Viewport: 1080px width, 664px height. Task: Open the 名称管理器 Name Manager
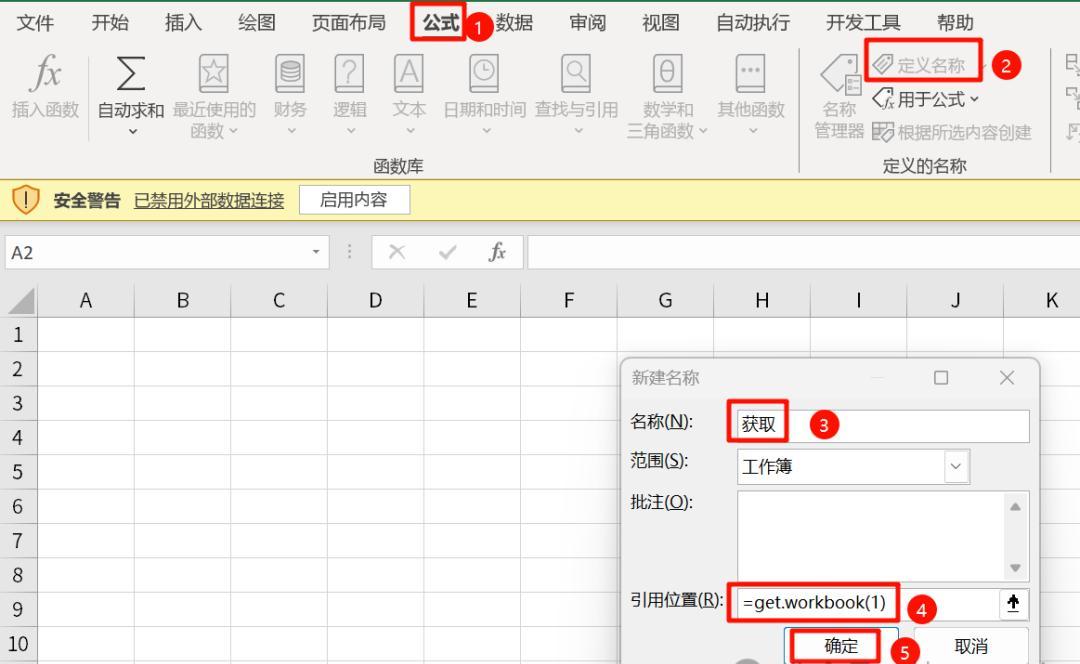(840, 96)
